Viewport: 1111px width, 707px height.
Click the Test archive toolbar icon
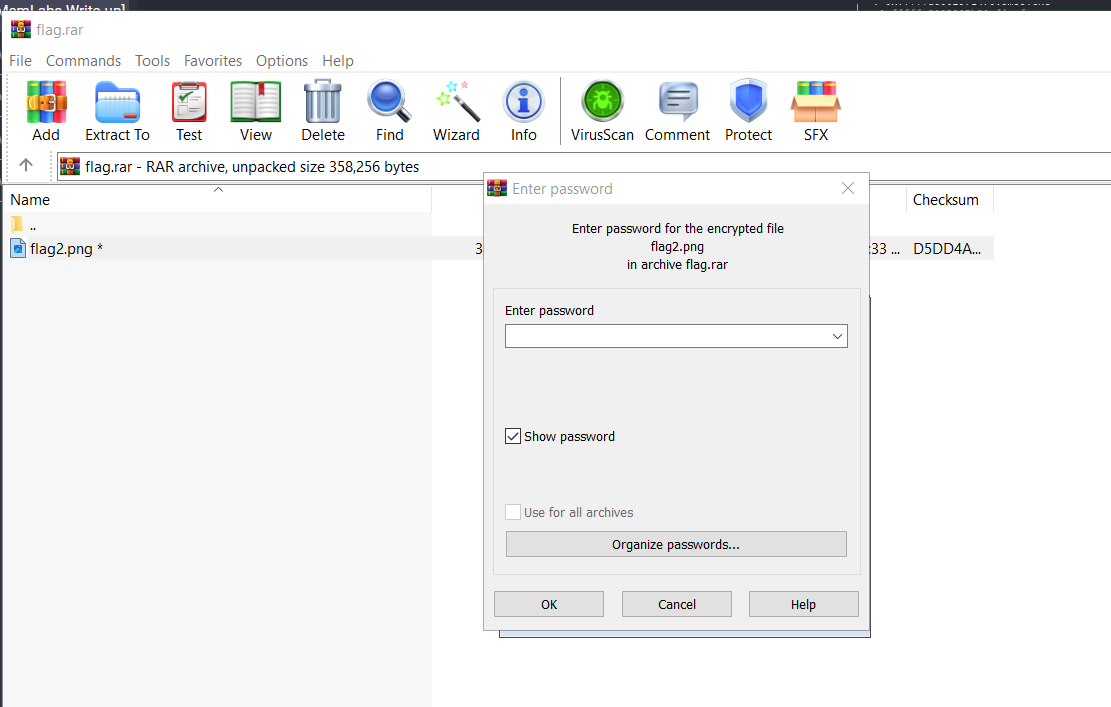point(189,103)
